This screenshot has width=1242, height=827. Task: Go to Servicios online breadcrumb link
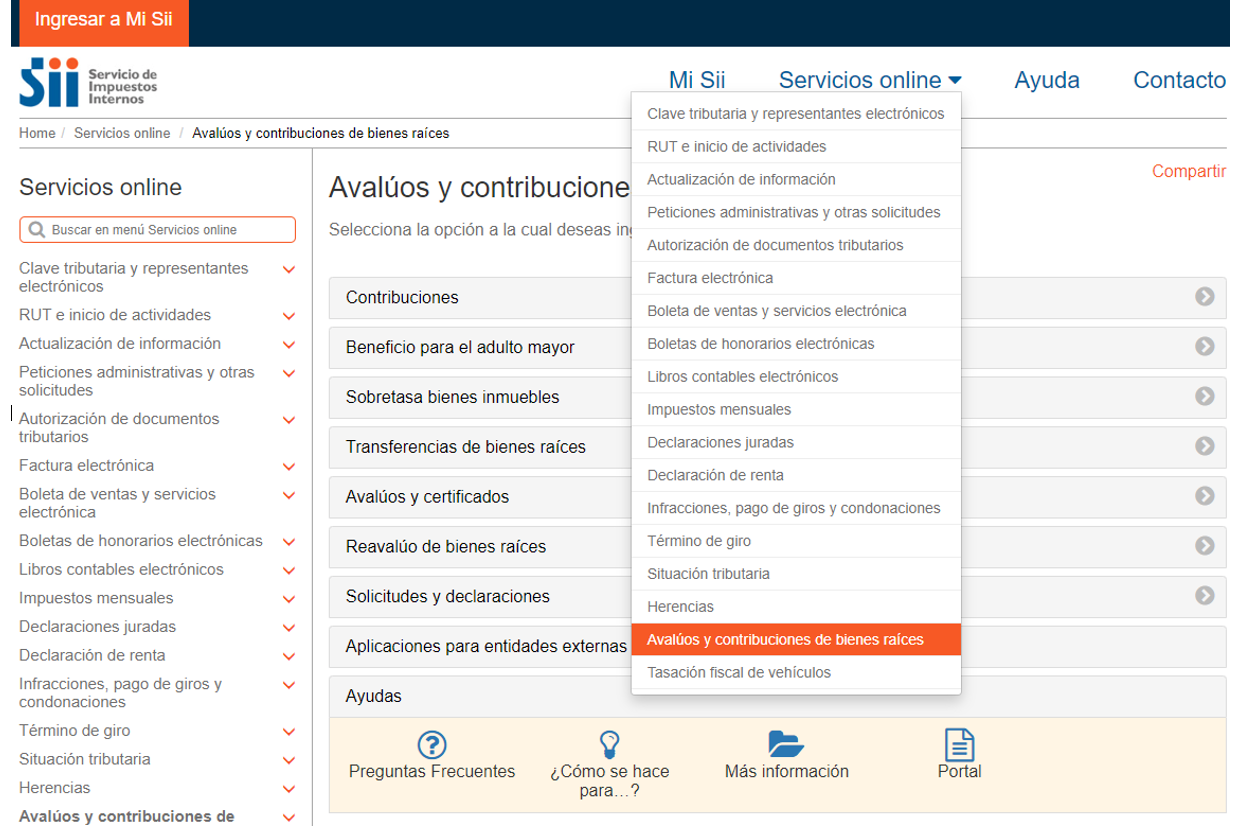coord(122,133)
